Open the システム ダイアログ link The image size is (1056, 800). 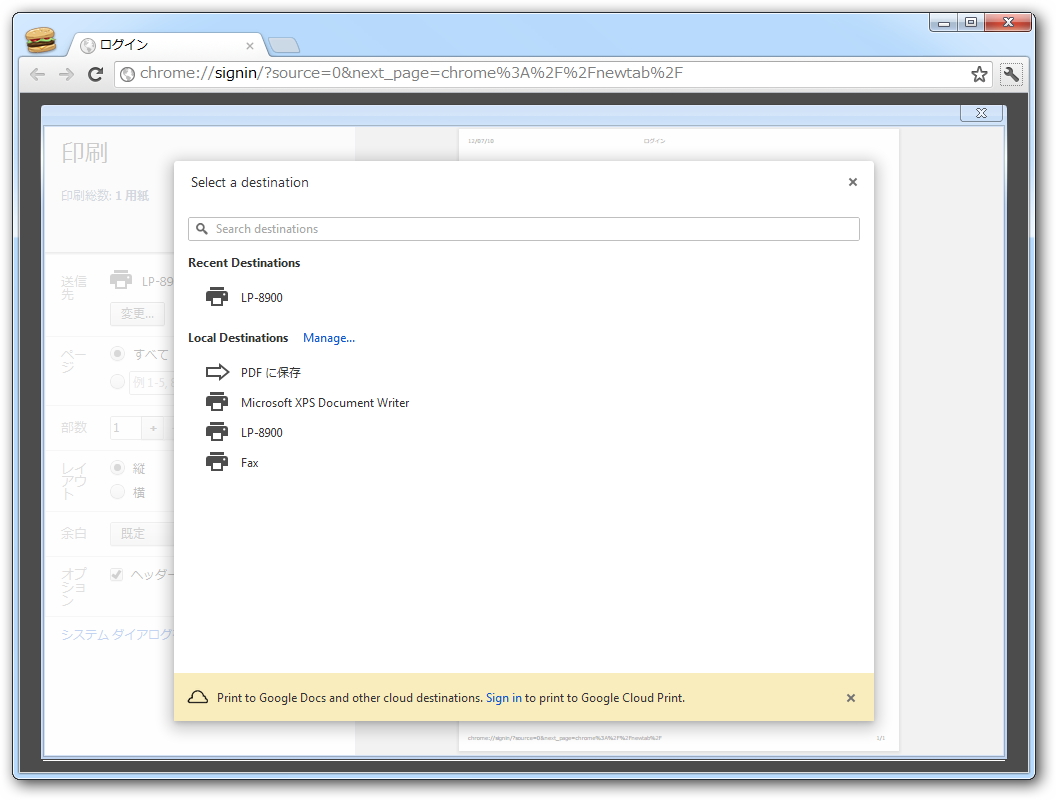click(x=118, y=634)
